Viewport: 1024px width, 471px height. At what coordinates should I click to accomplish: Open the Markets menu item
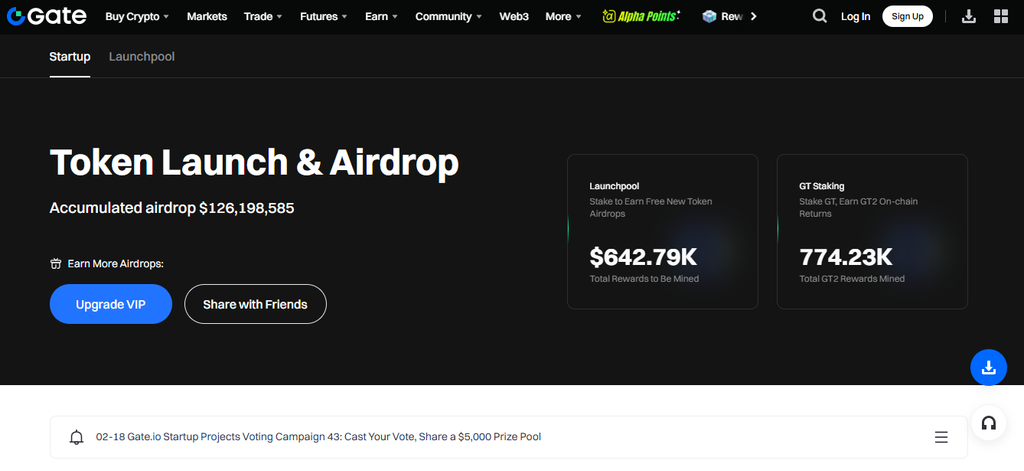207,16
